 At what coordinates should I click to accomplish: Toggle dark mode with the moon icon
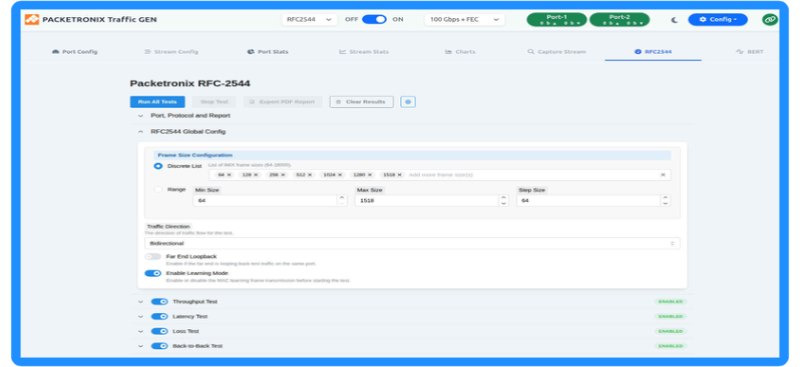coord(674,20)
